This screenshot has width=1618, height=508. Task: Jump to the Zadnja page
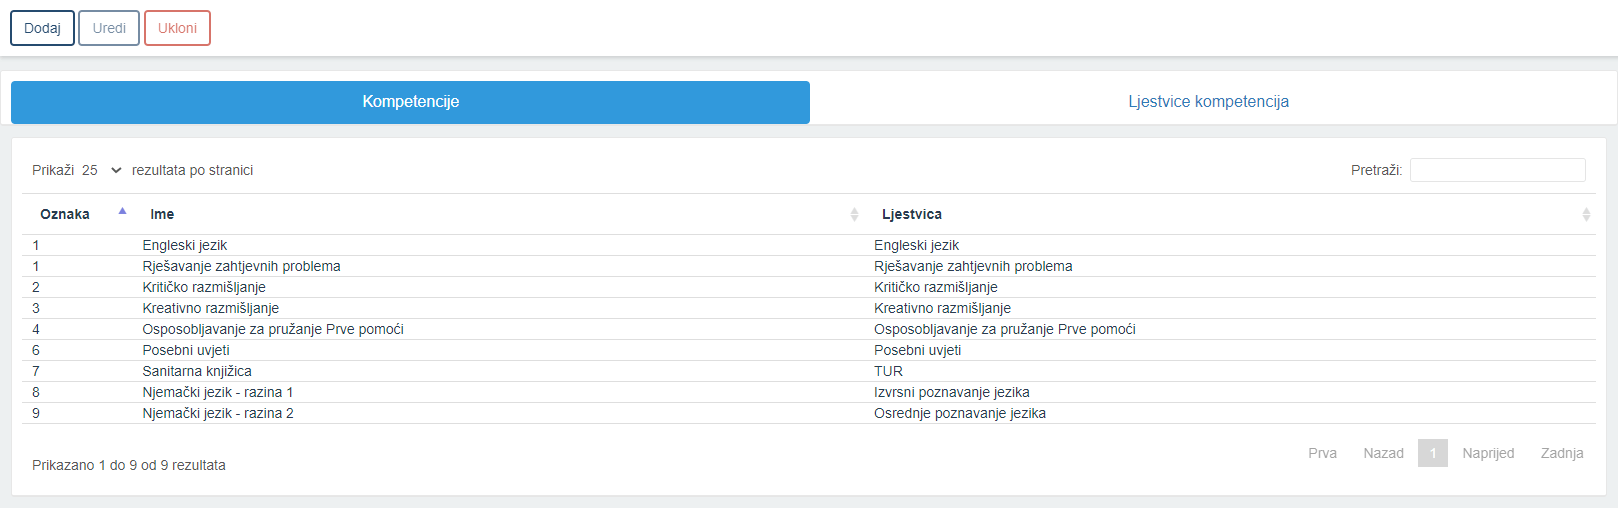coord(1562,453)
